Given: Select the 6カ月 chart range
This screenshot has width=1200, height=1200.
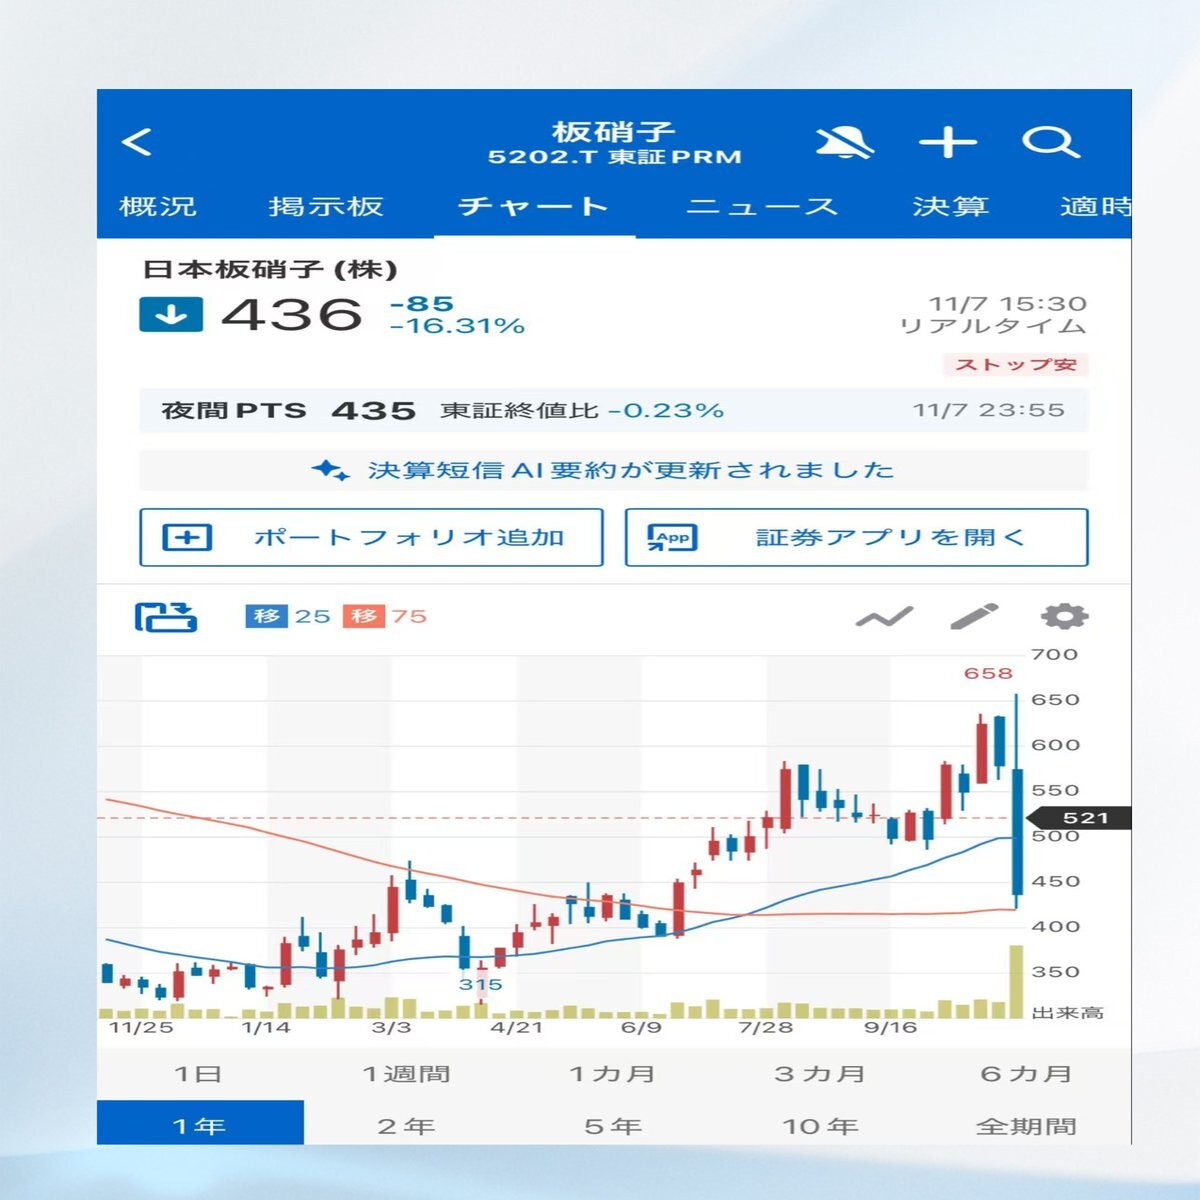Looking at the screenshot, I should tap(1026, 1074).
